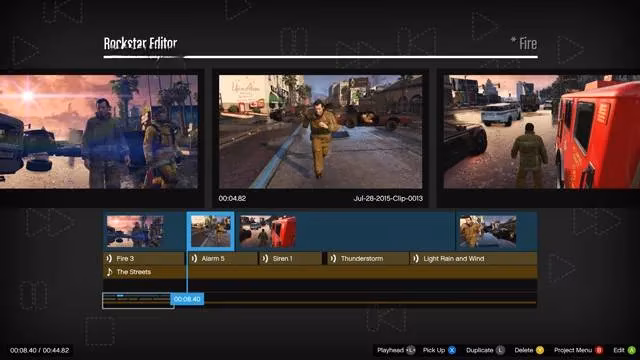Click the project time readout 00:08.40 / 00:44.82
The width and height of the screenshot is (640, 360).
(40, 350)
